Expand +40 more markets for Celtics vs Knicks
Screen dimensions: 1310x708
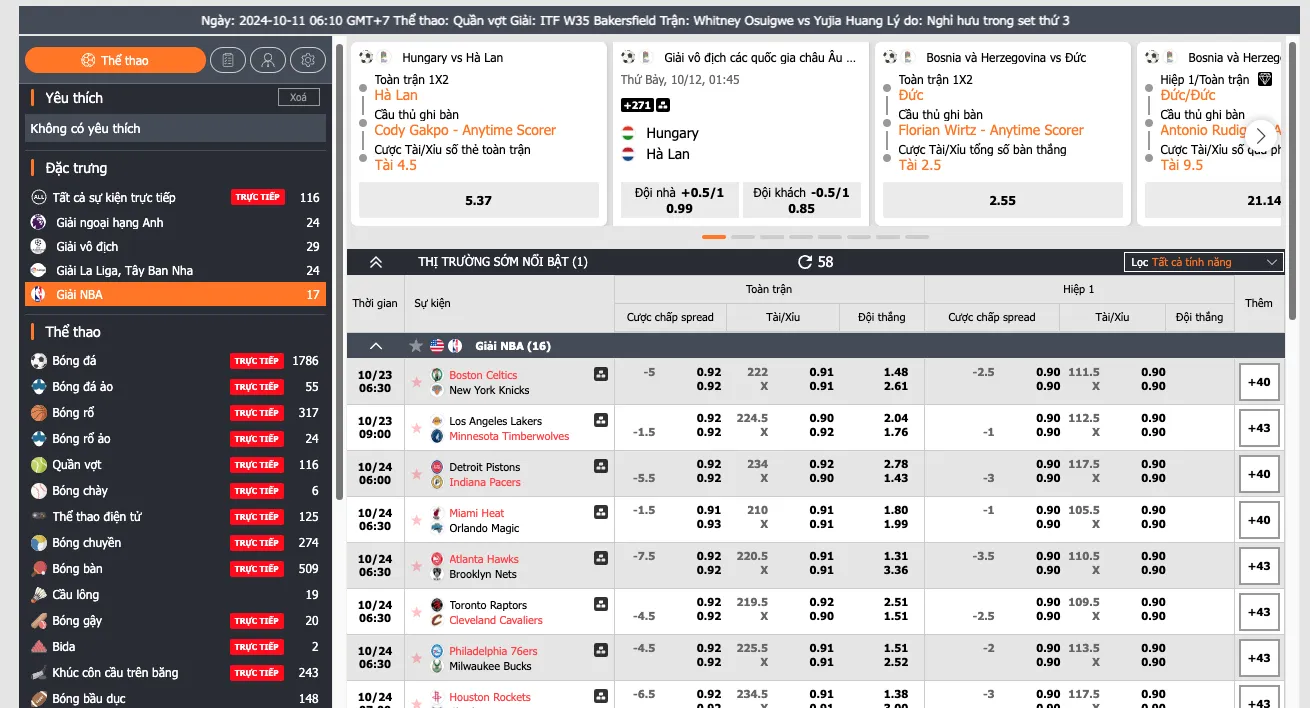point(1259,382)
